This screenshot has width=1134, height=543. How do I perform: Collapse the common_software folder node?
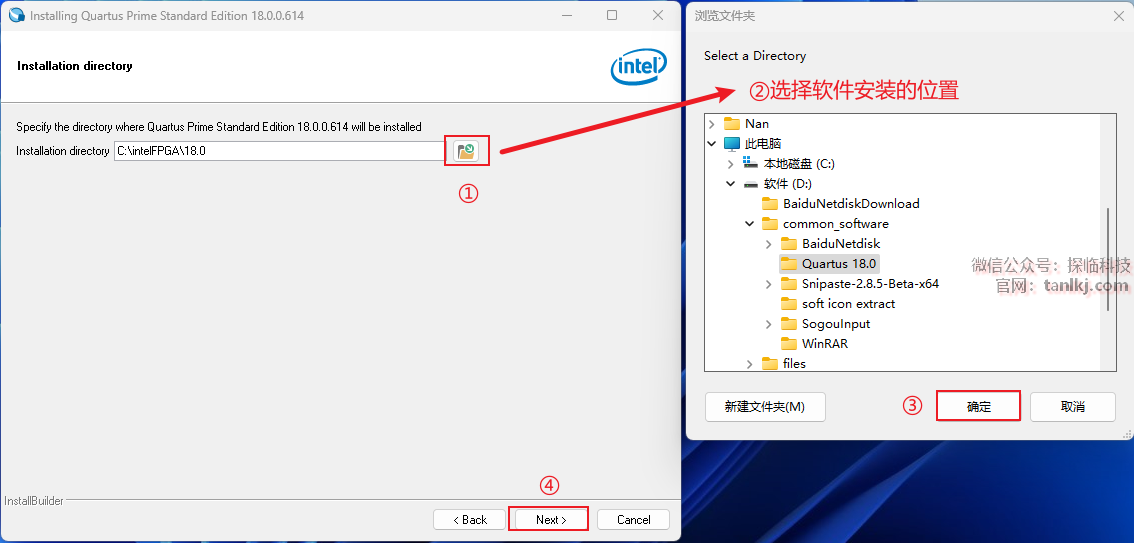tap(750, 224)
